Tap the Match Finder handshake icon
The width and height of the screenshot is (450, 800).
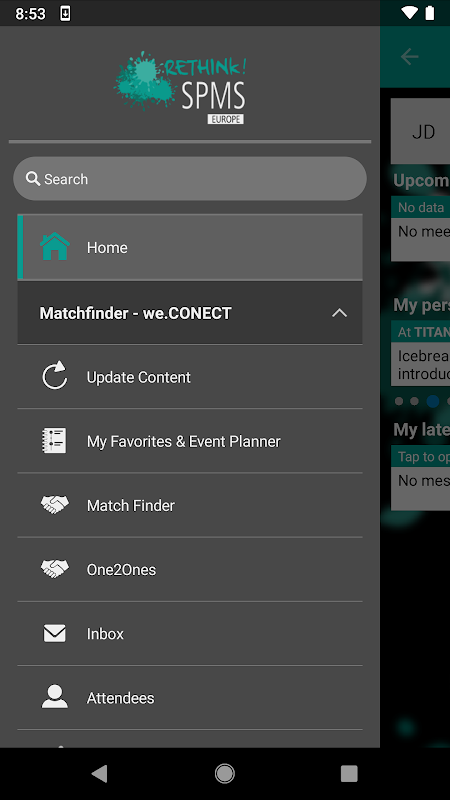(x=55, y=505)
